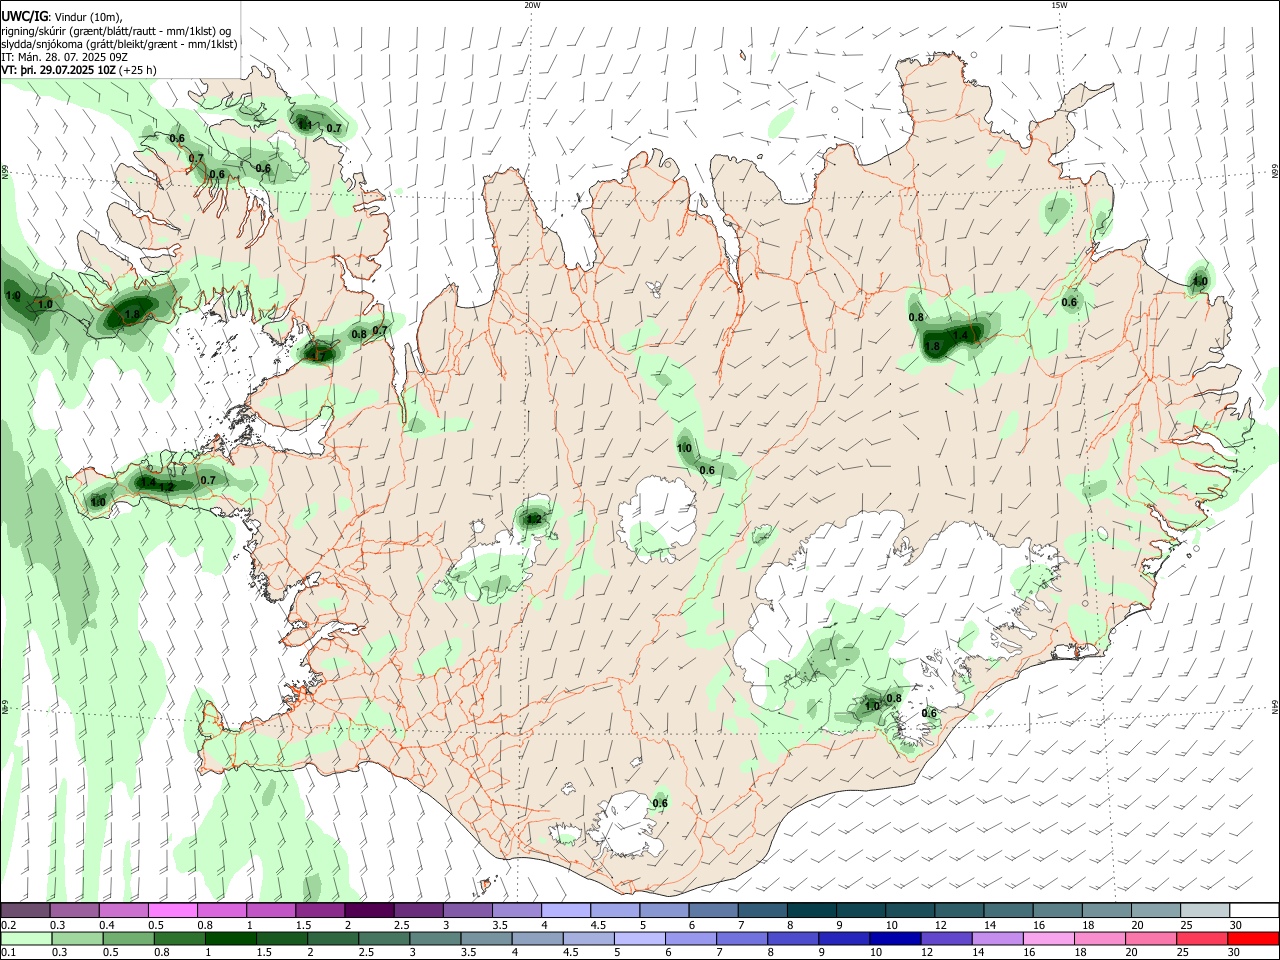Pick the 6 swatch in the upper snow legend
The image size is (1280, 960).
pos(713,910)
